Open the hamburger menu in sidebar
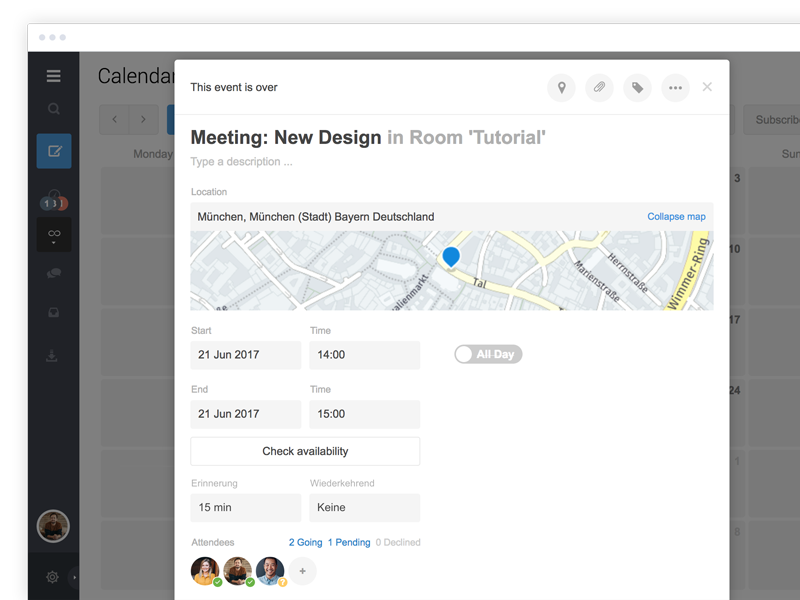Viewport: 800px width, 600px height. (54, 76)
